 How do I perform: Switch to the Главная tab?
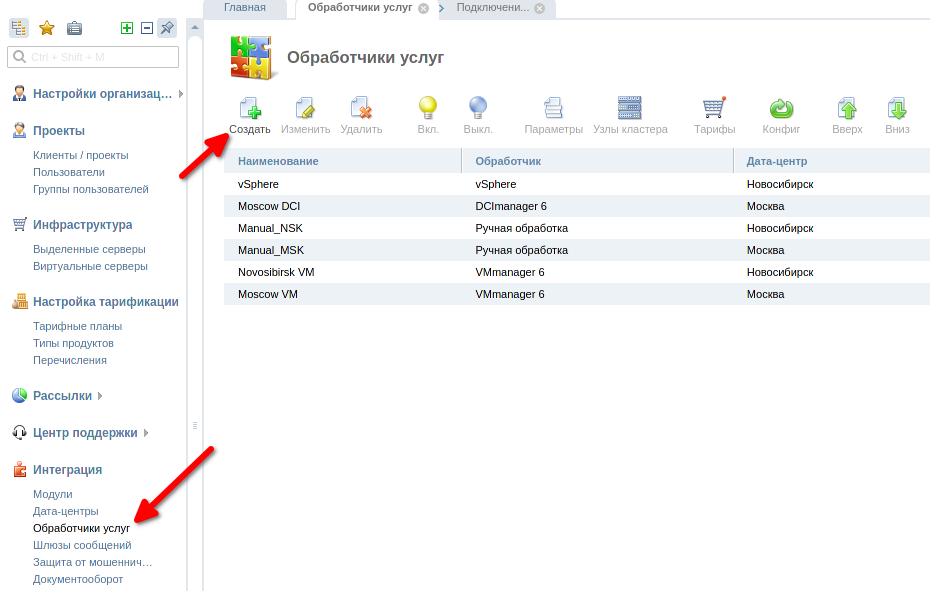pos(245,8)
